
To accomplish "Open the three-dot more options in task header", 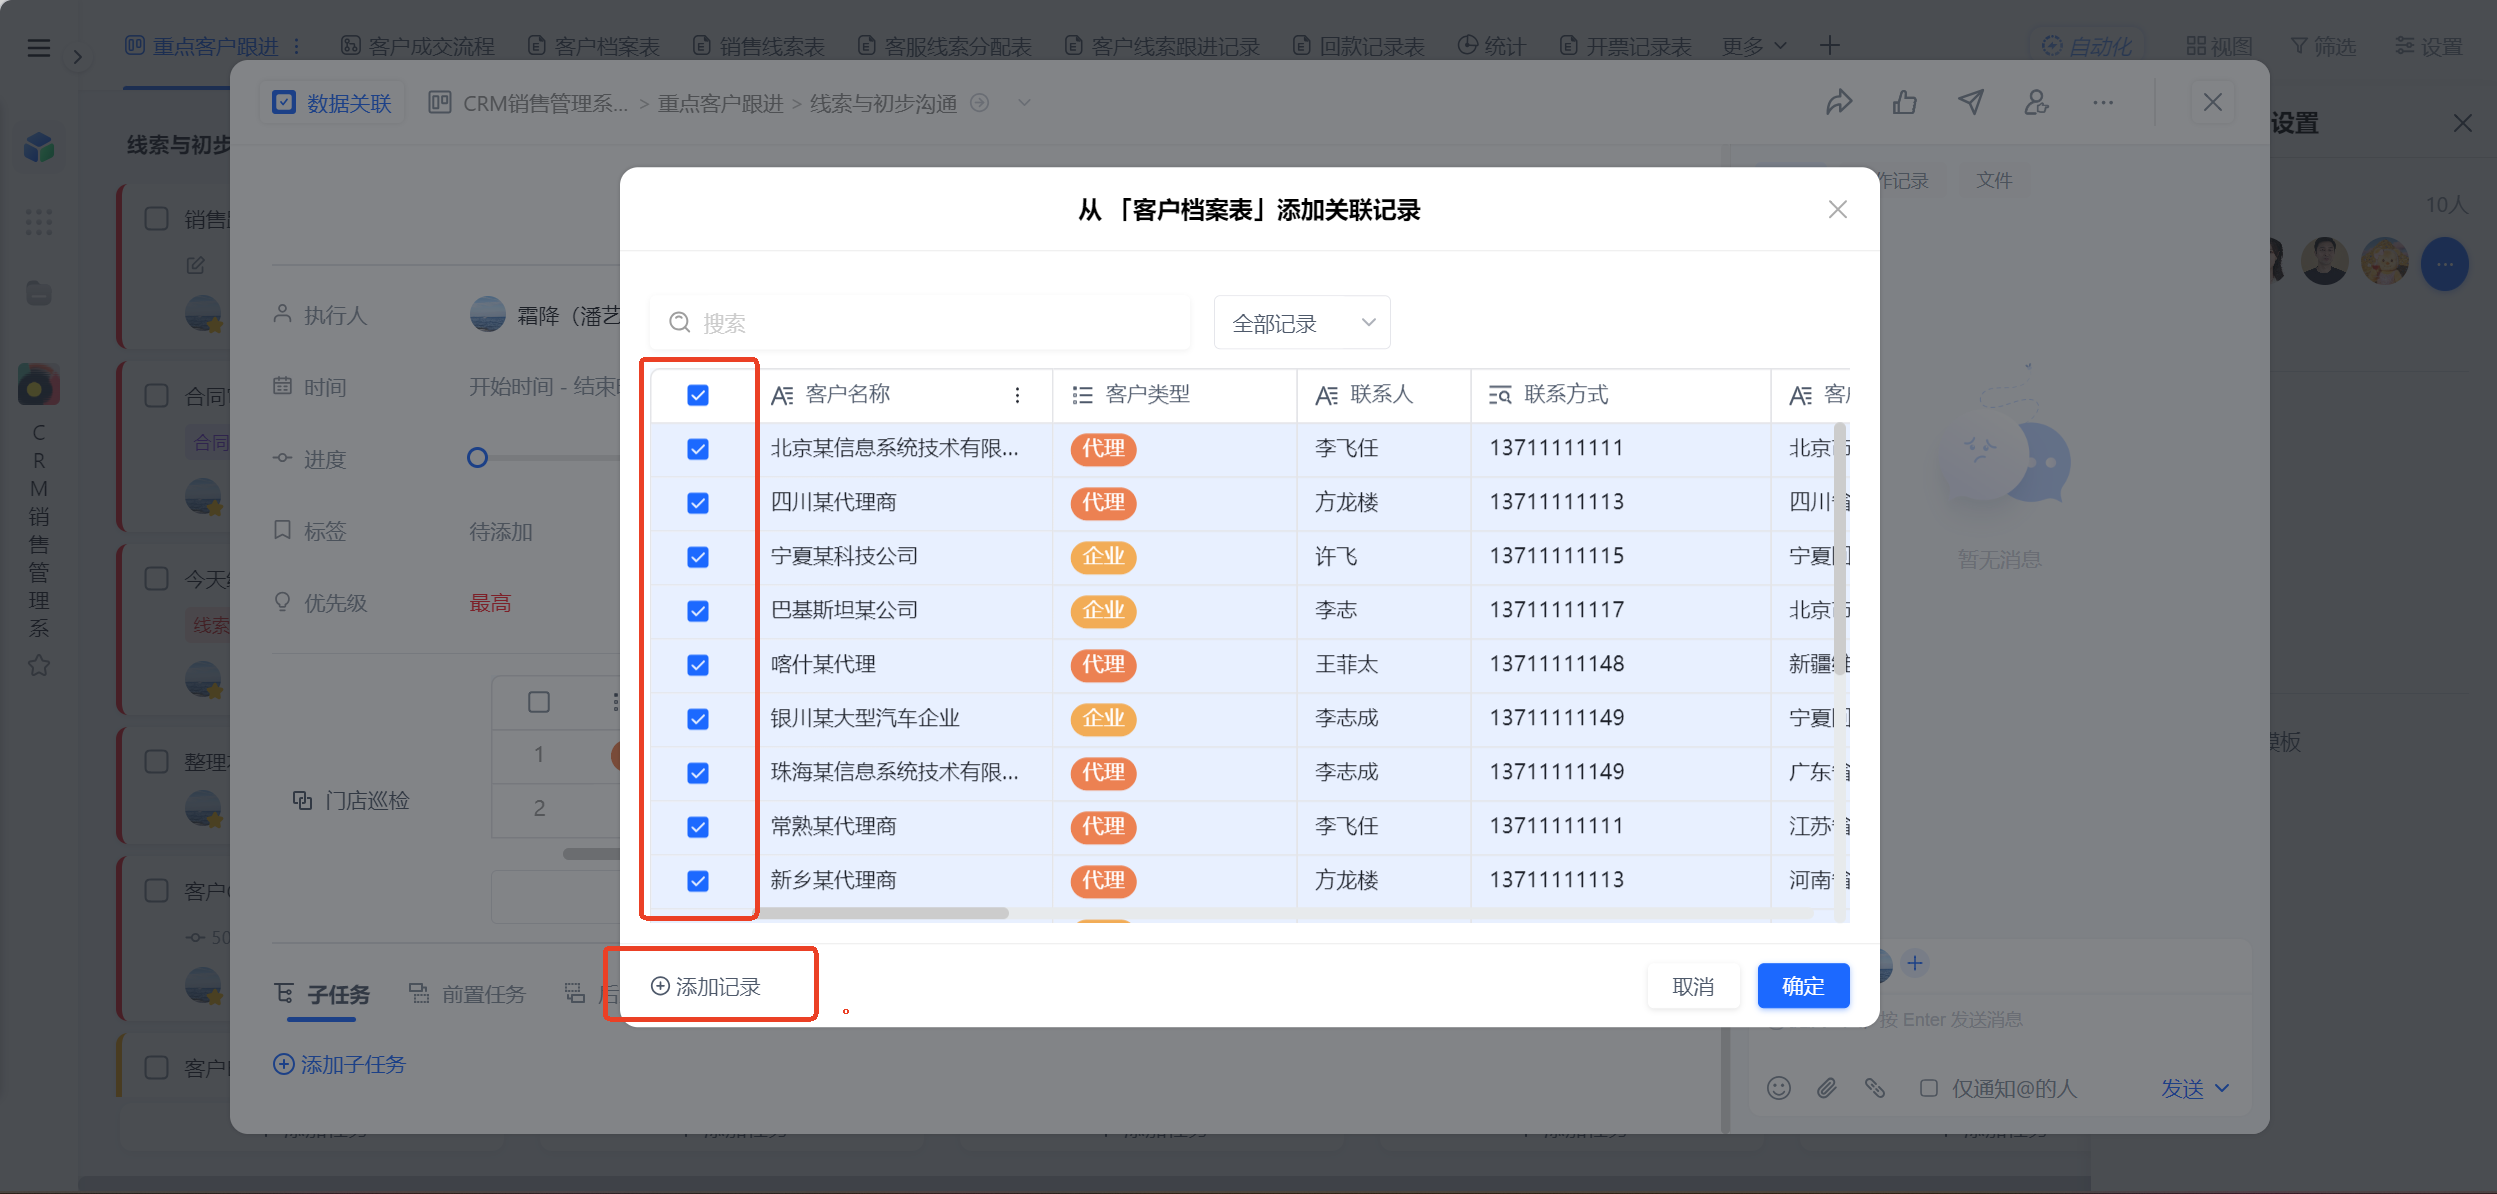I will 2103,102.
